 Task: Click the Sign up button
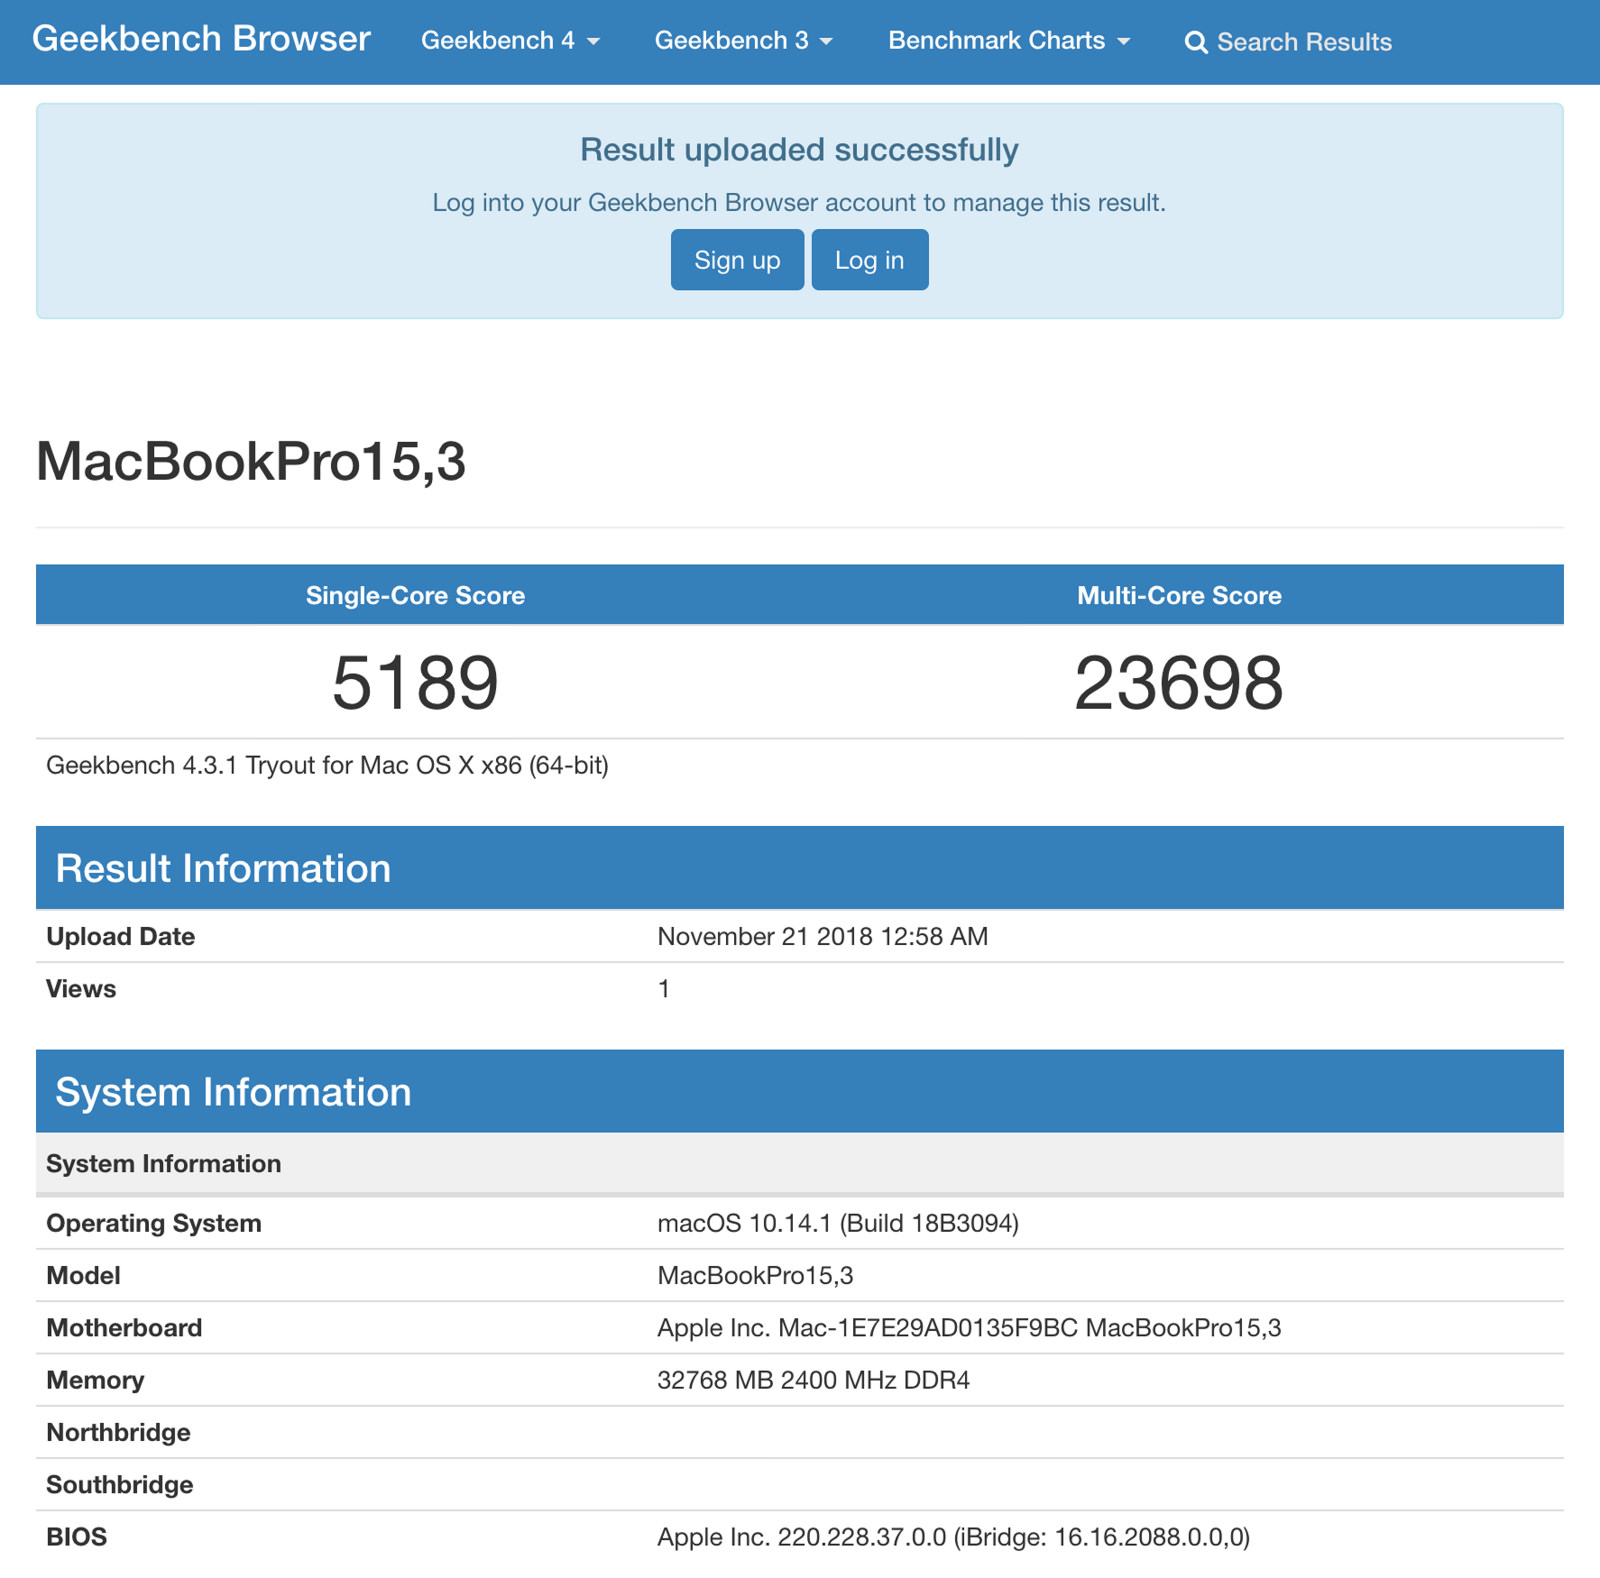(737, 260)
